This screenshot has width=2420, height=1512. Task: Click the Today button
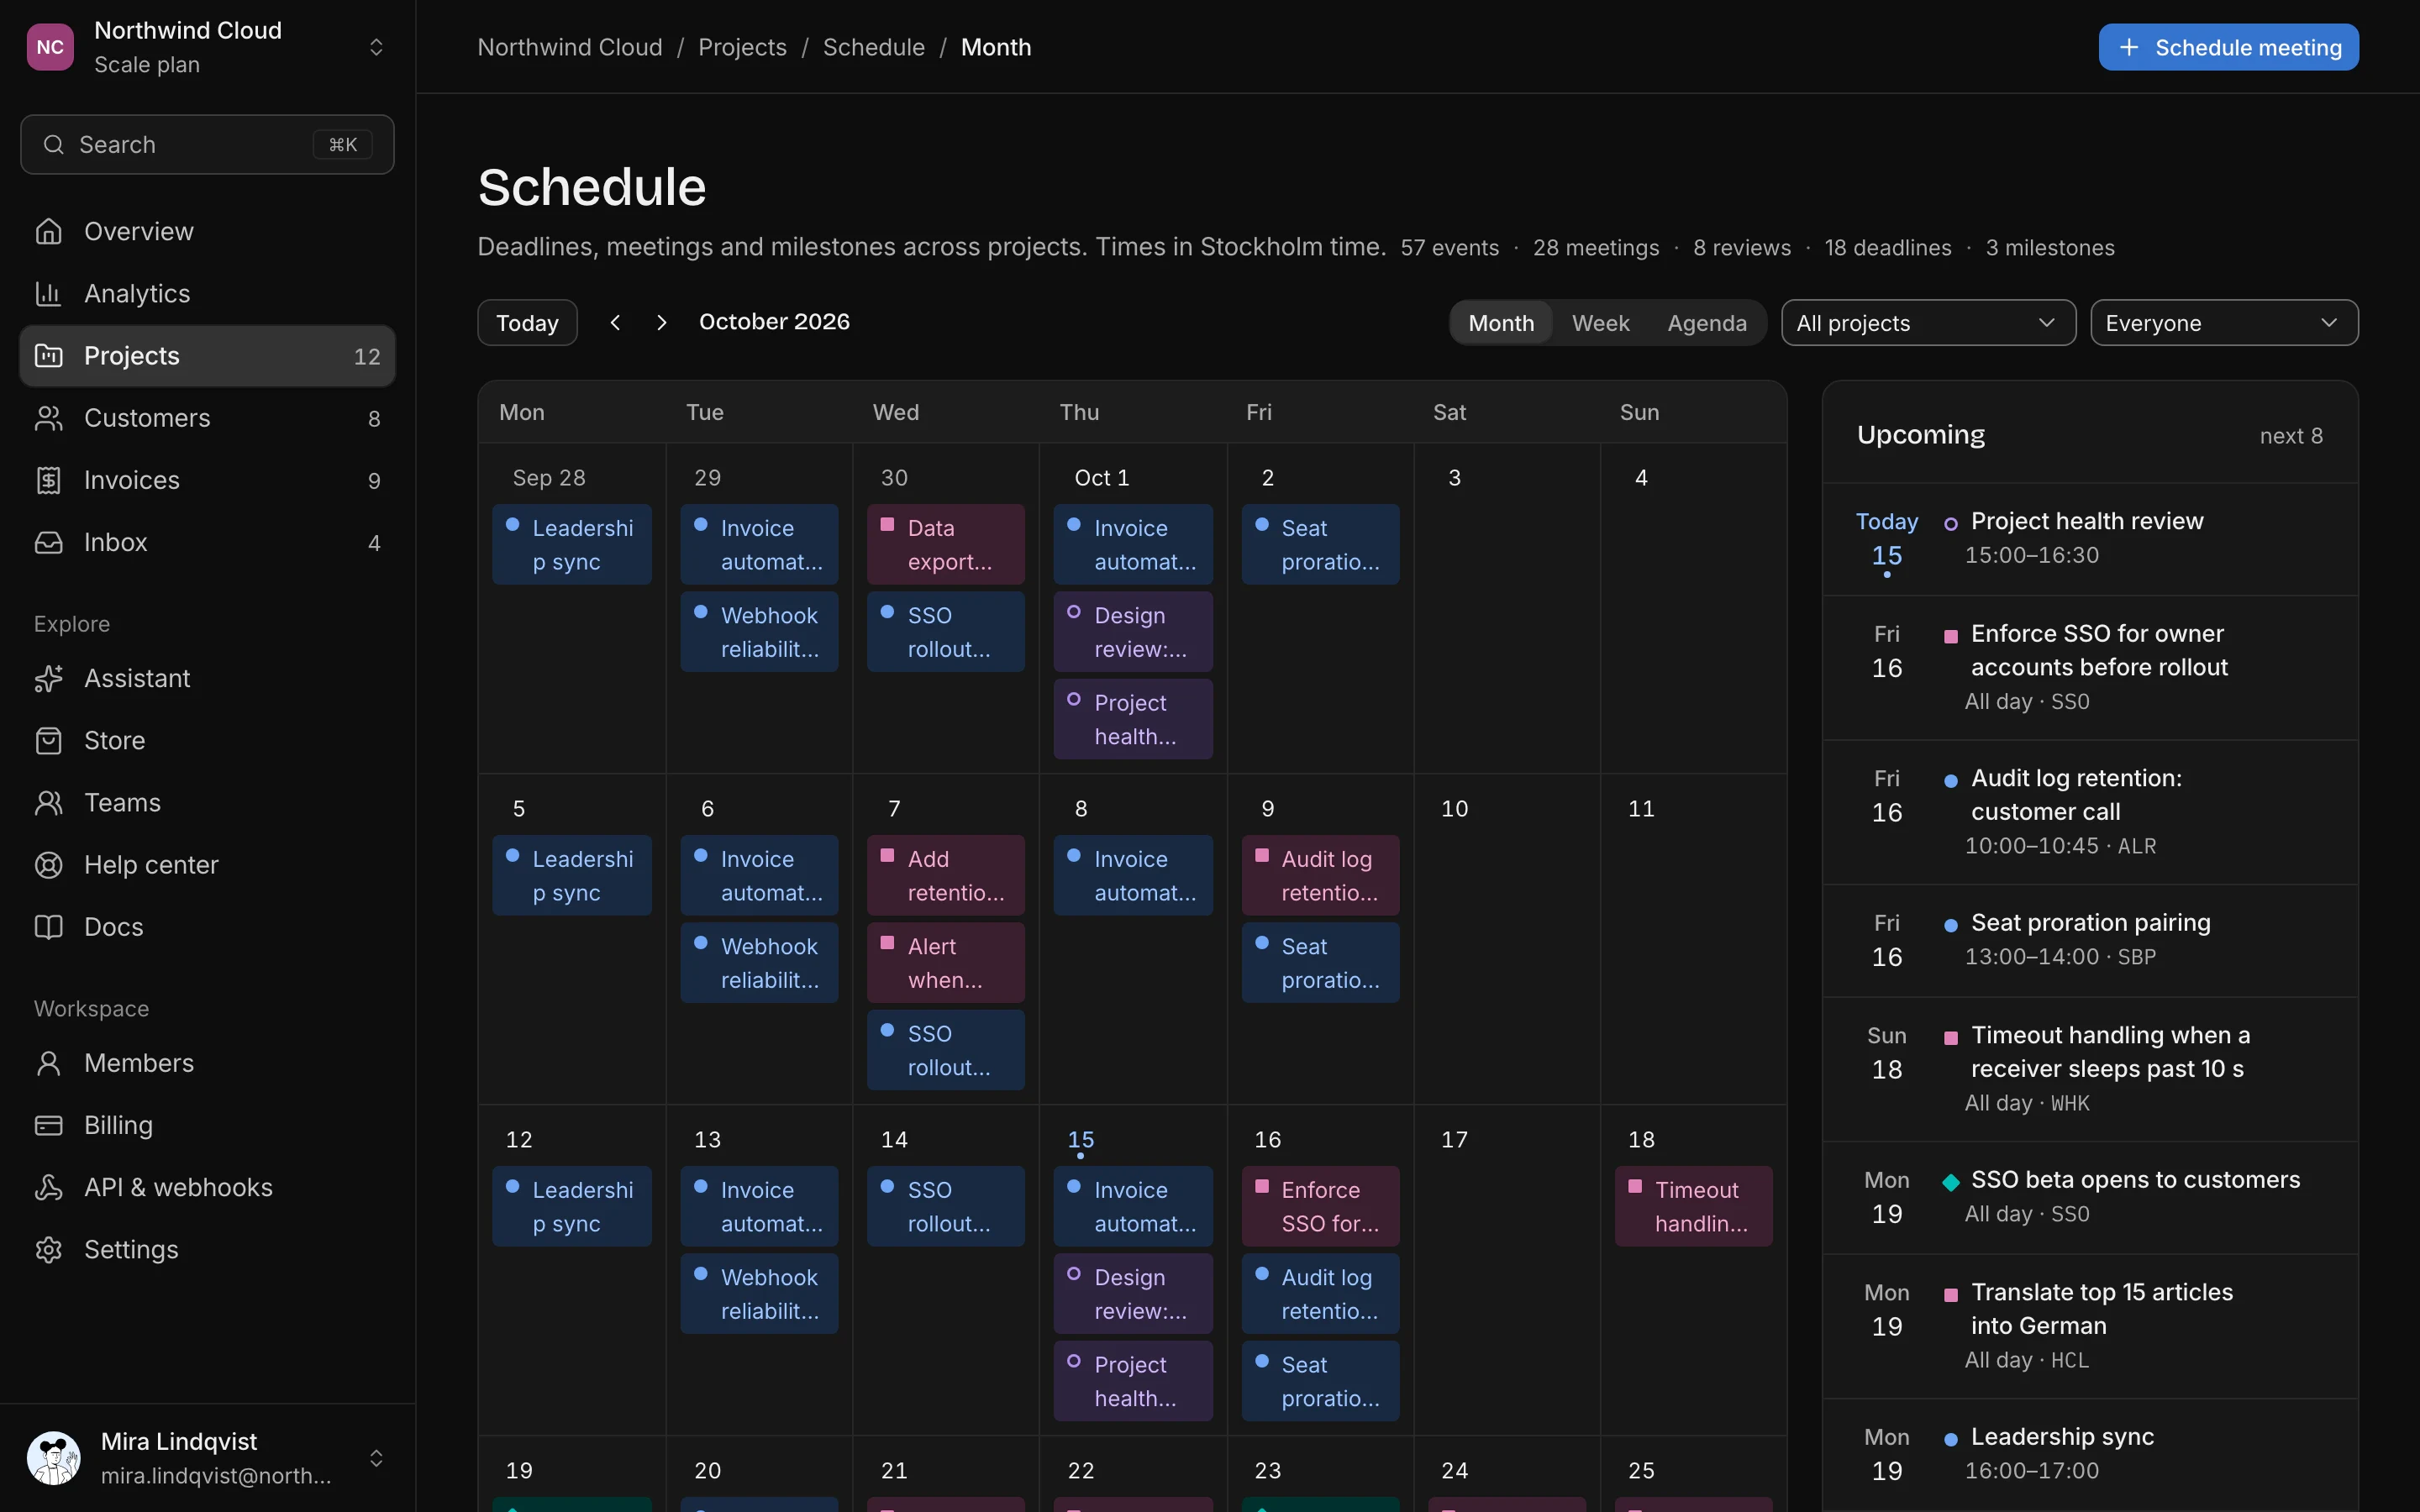527,323
